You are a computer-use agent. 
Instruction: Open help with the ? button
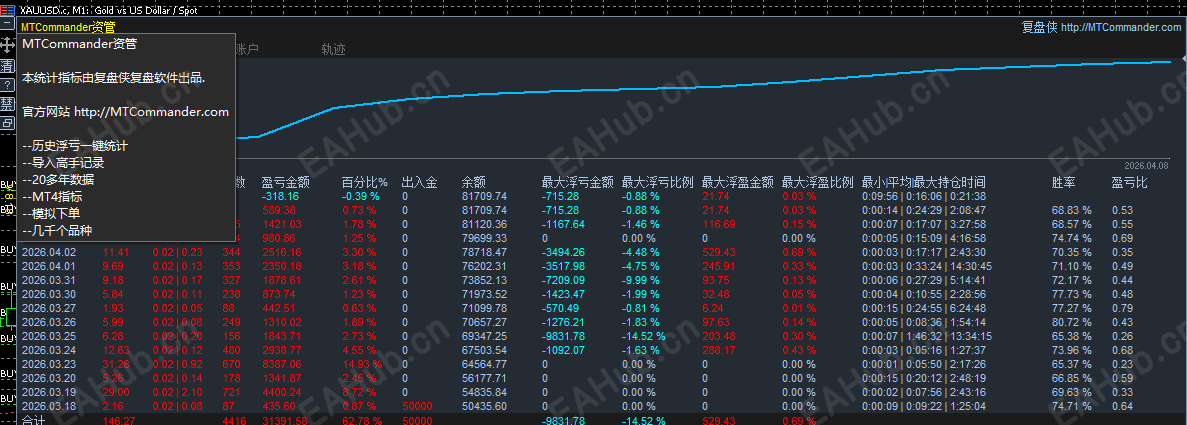[x=8, y=84]
